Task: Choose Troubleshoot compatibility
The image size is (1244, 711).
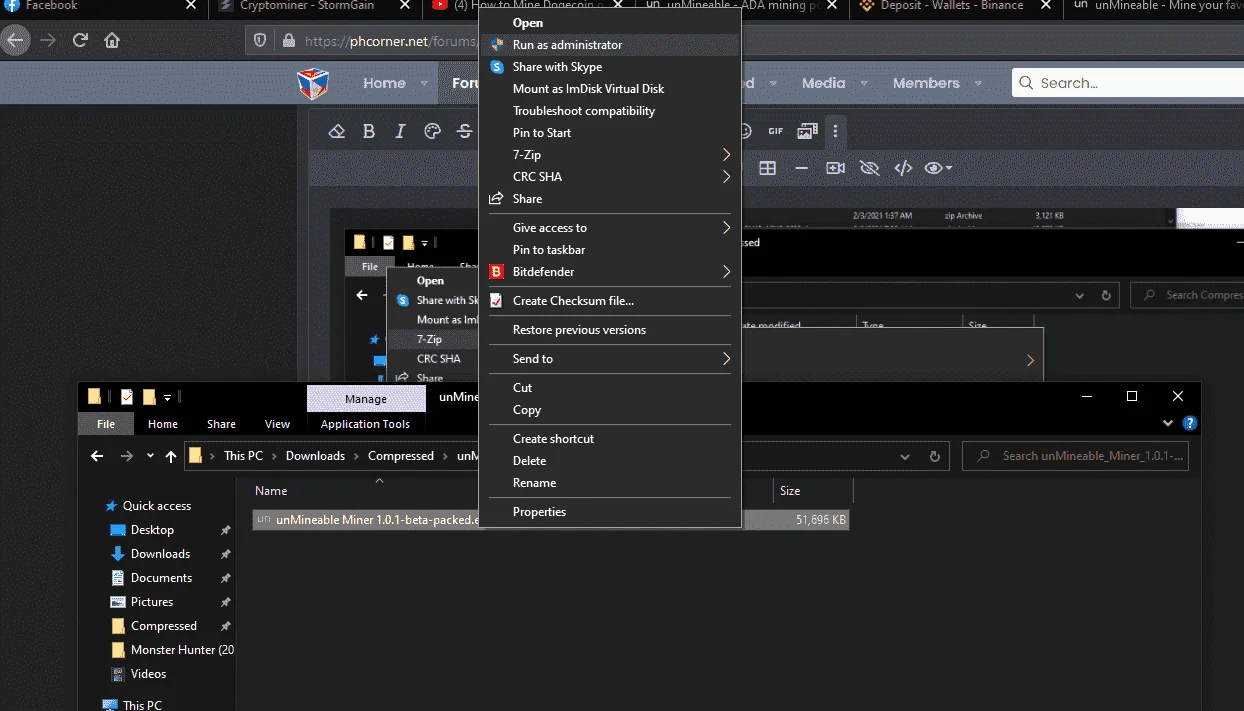Action: pos(611,111)
